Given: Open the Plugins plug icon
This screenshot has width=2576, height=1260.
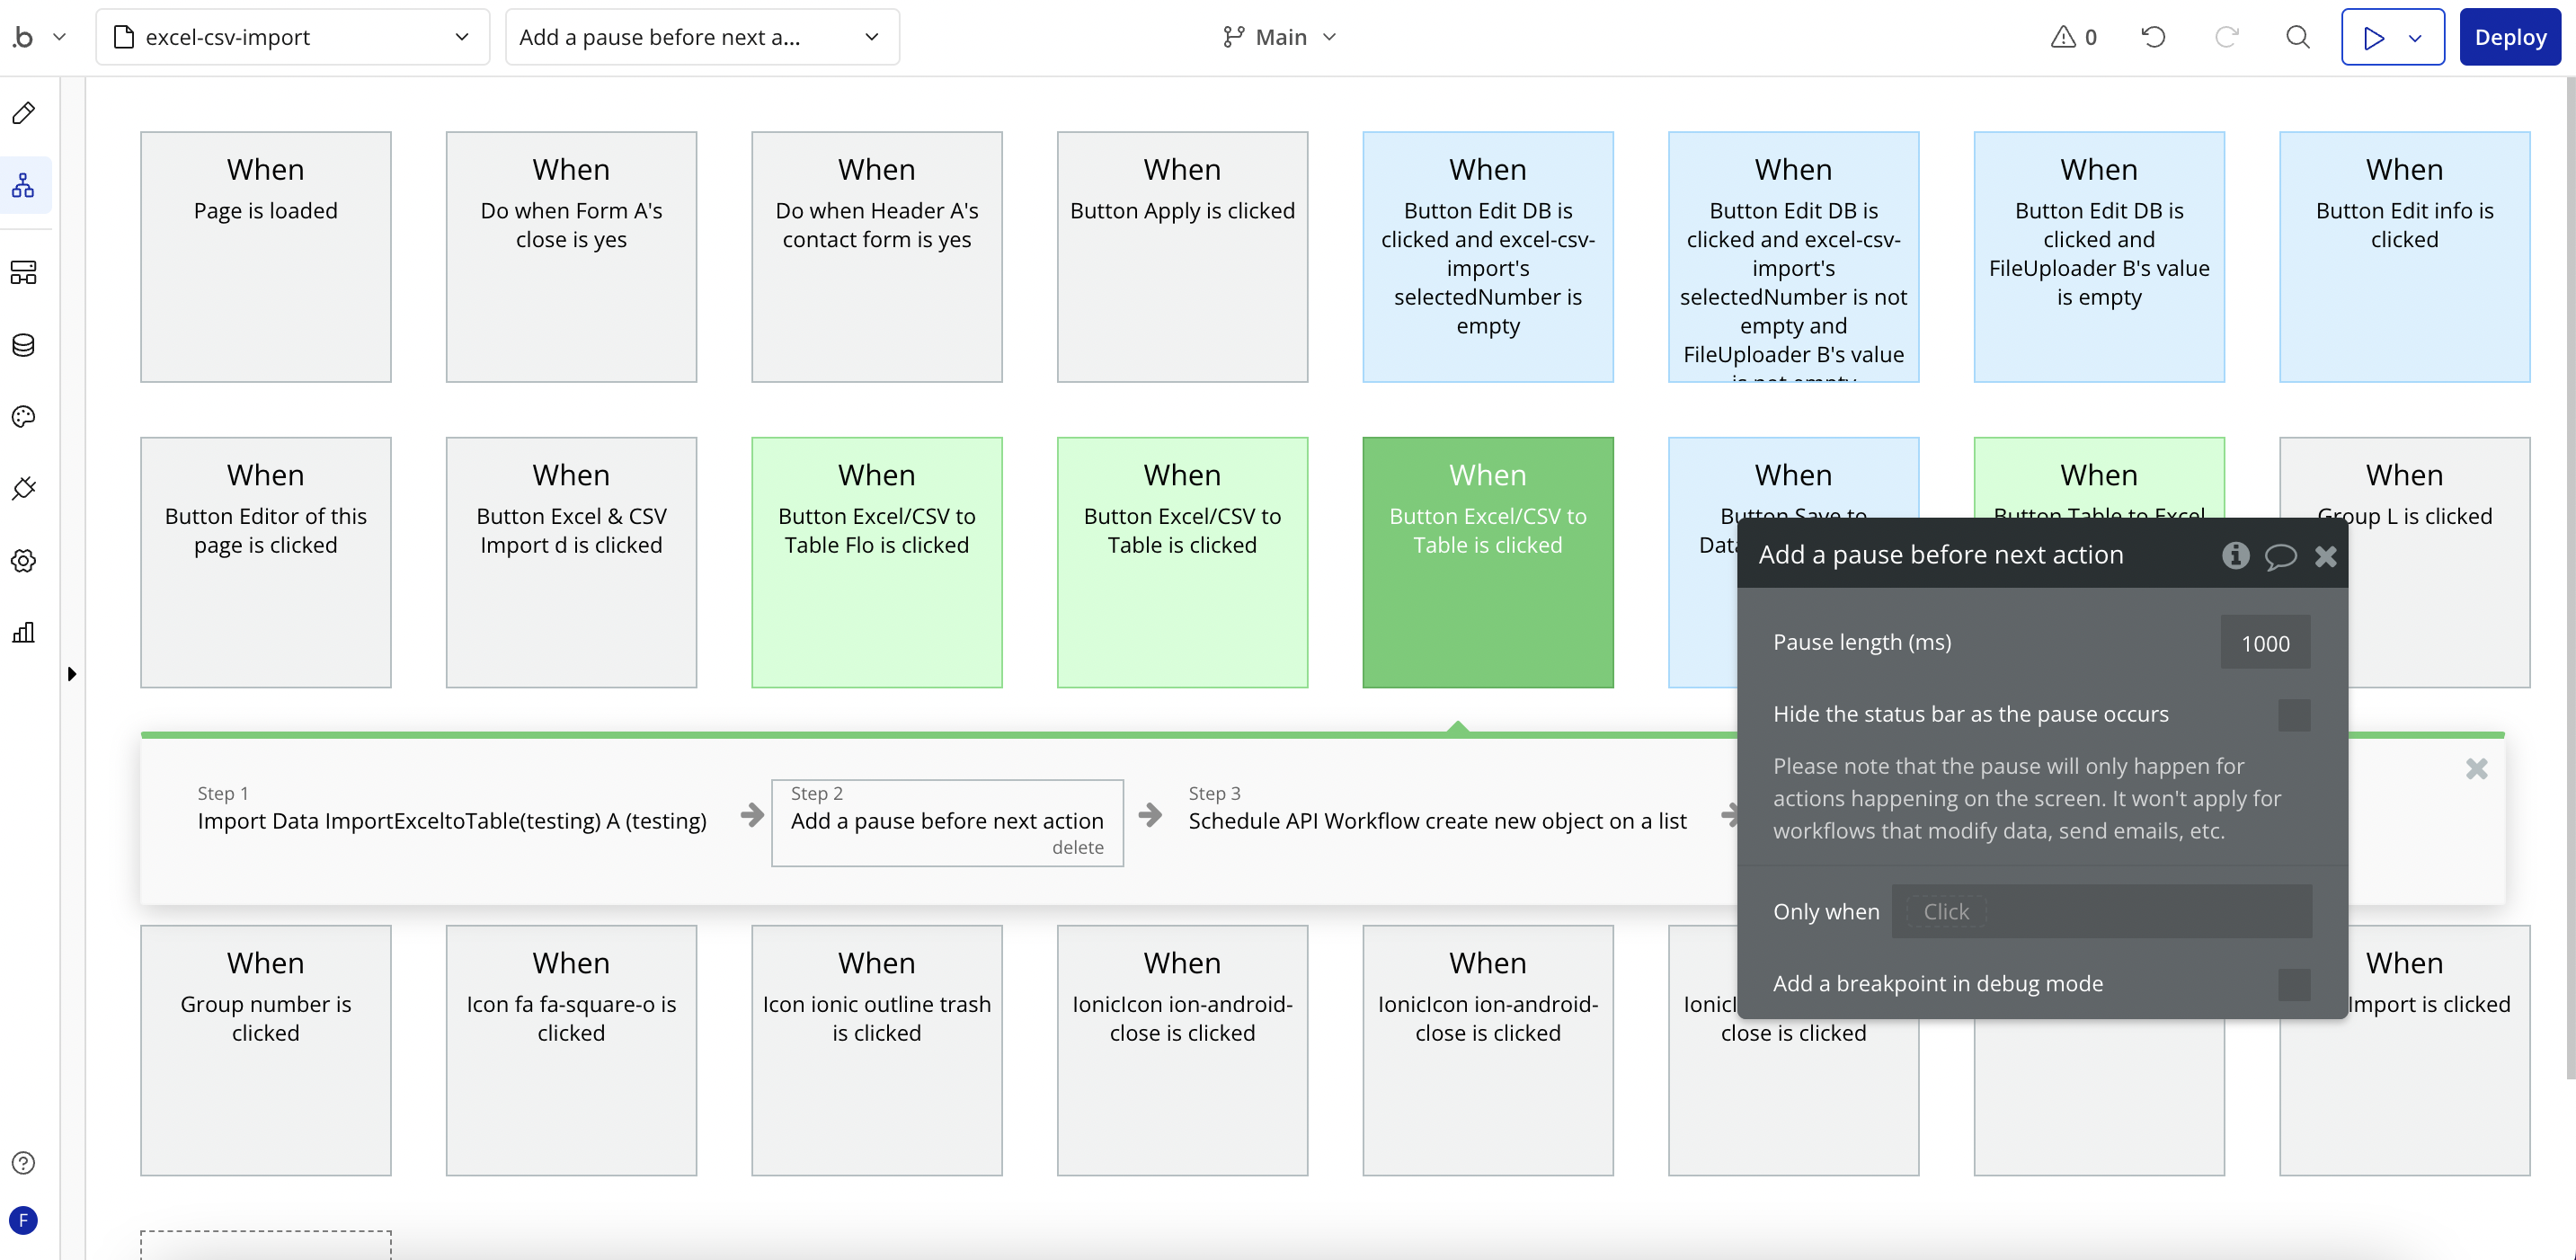Looking at the screenshot, I should (24, 488).
